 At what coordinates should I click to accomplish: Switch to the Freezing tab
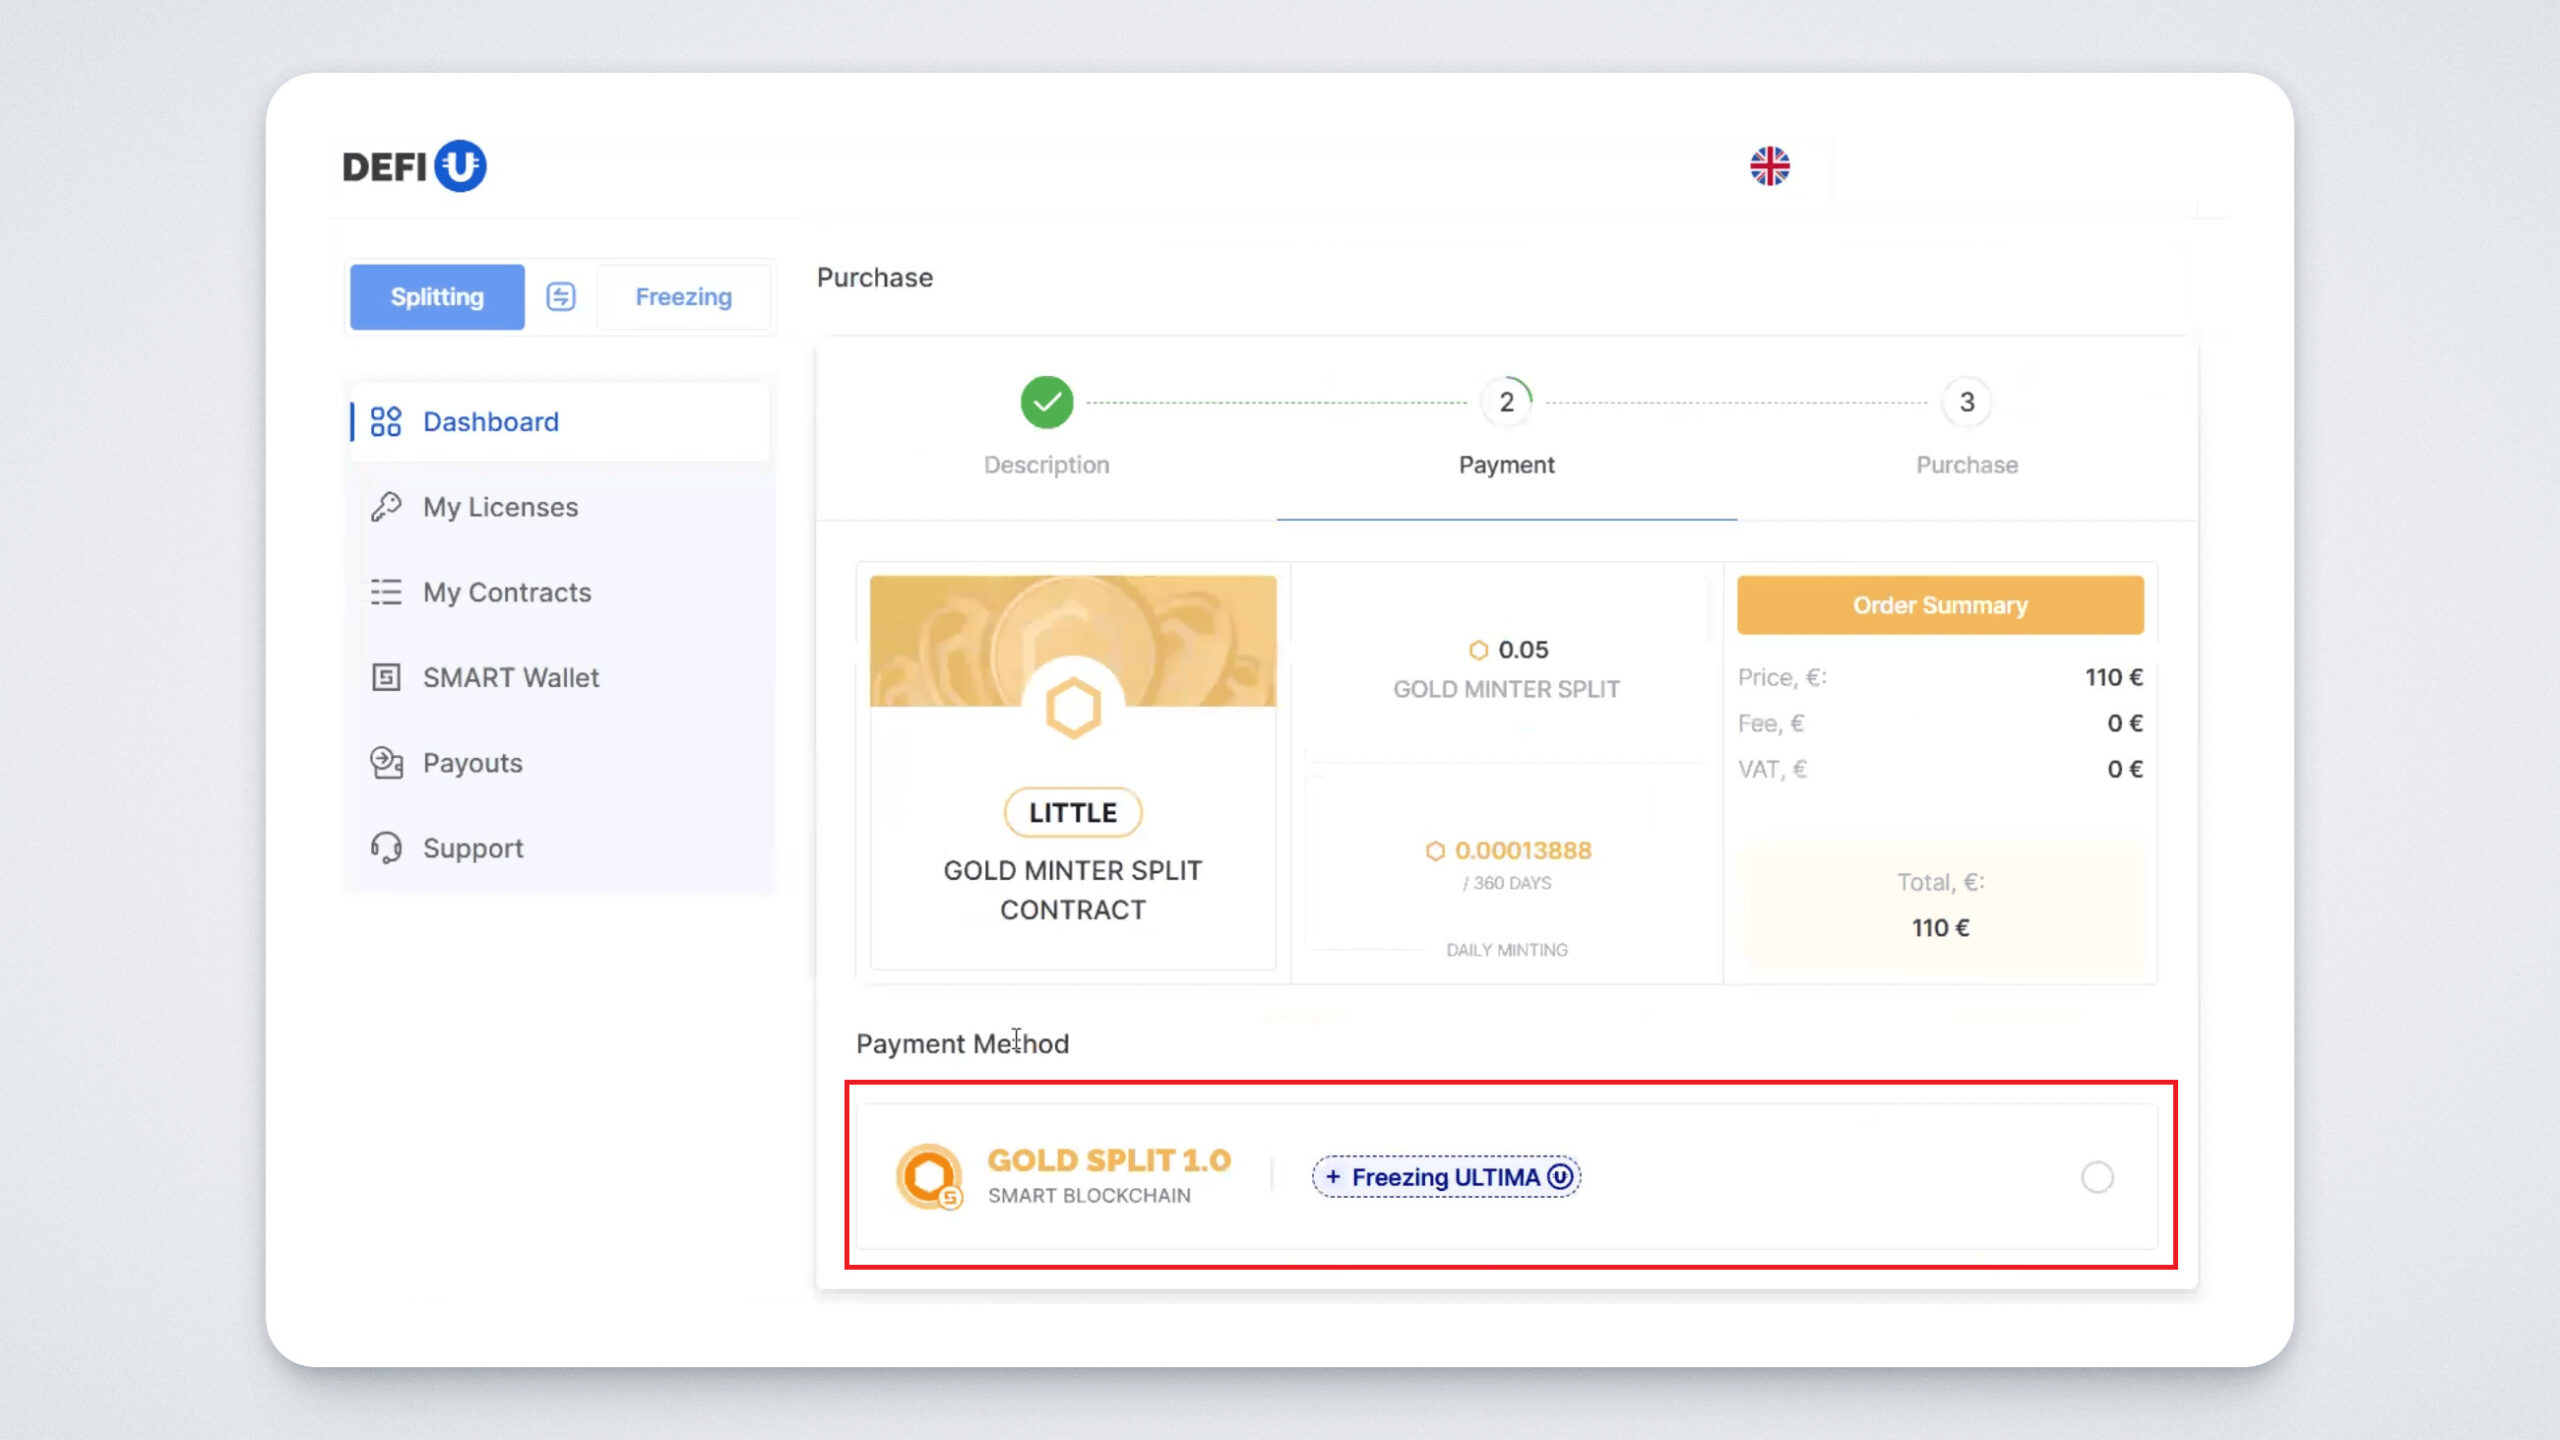point(684,297)
